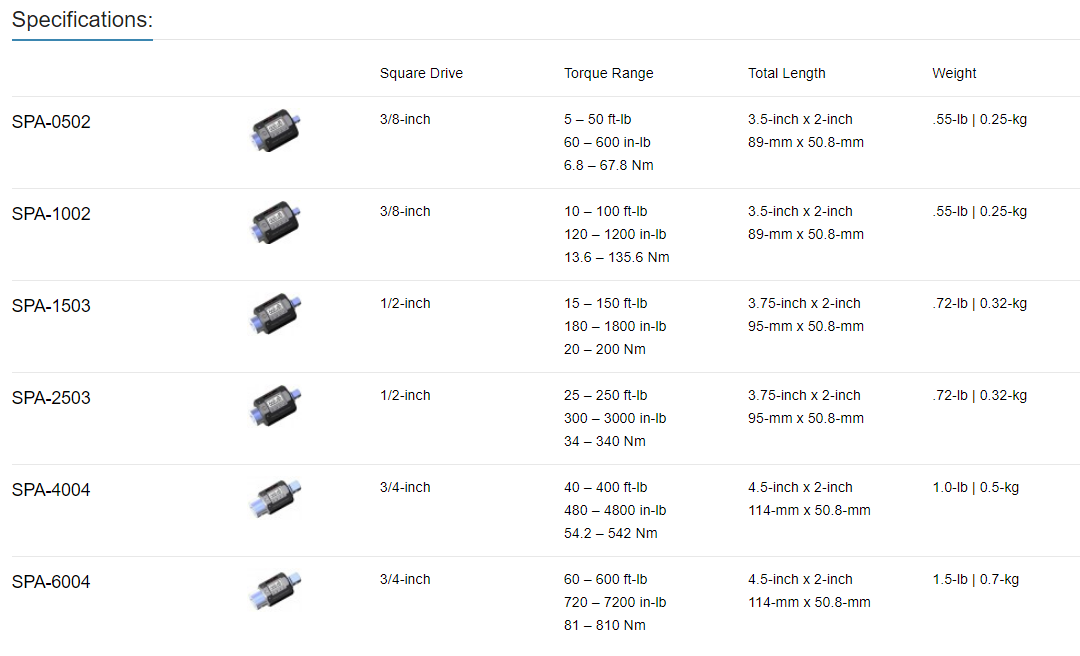Select the SPA-1002 model name
Image resolution: width=1080 pixels, height=656 pixels.
coord(51,214)
